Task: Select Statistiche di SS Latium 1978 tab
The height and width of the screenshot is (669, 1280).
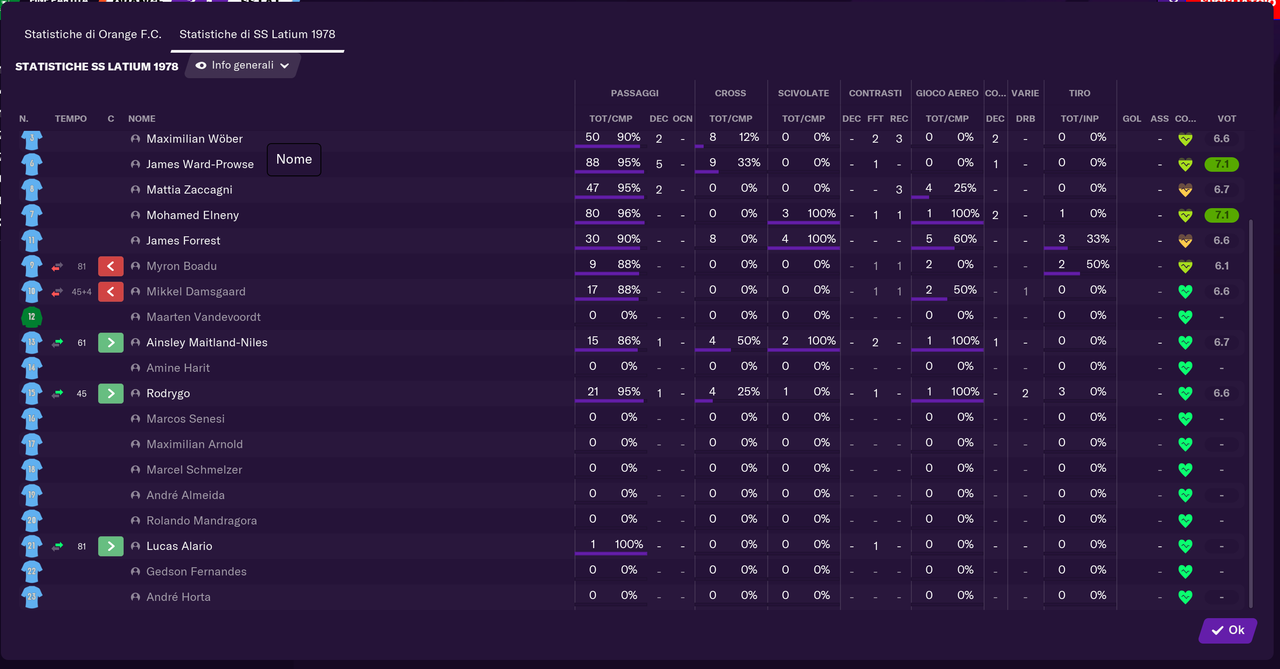Action: 257,34
